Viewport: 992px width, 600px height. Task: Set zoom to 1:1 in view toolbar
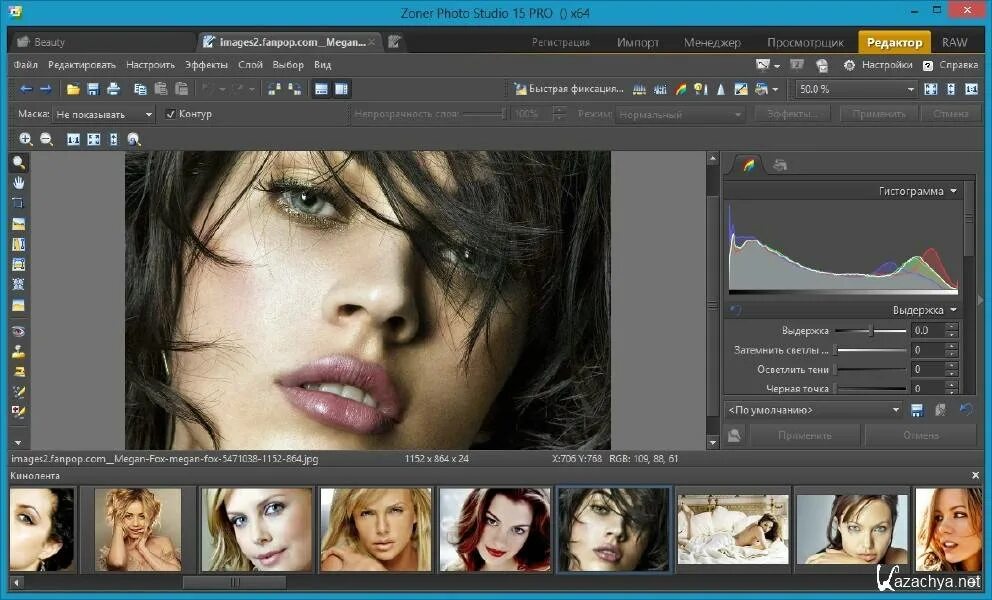click(x=73, y=139)
